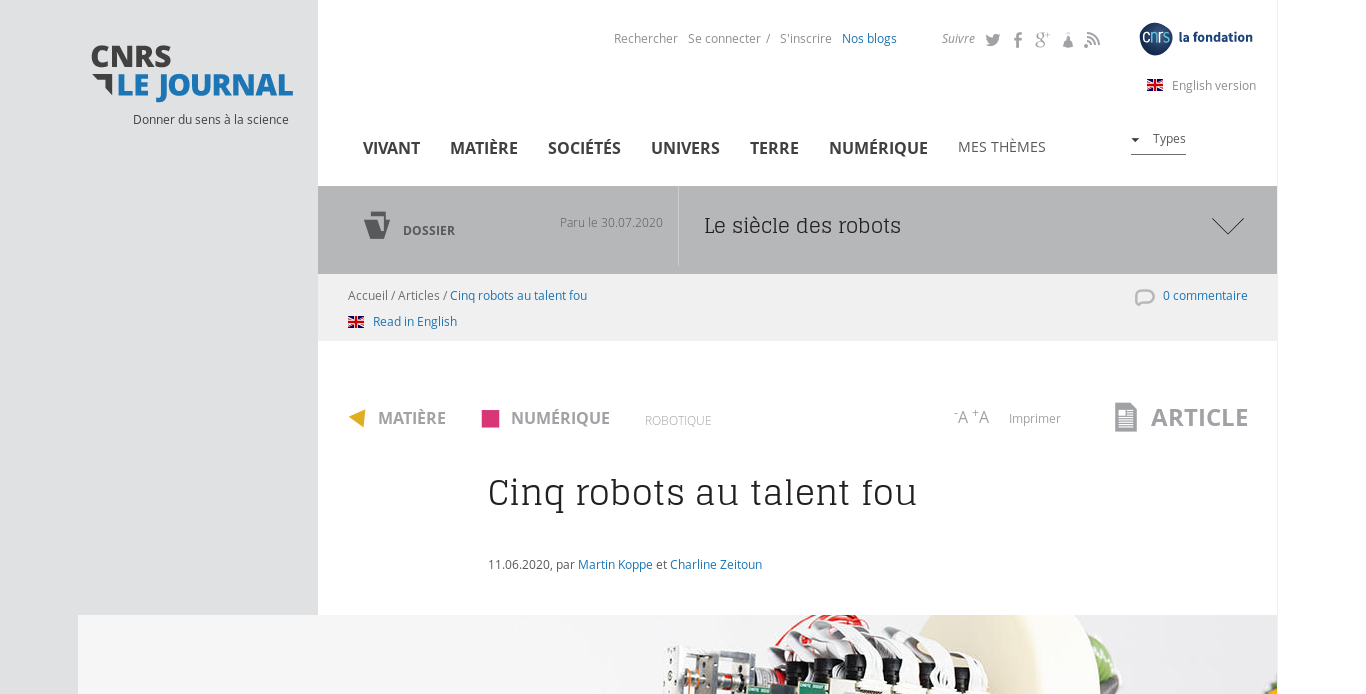
Task: Click the Dossier label
Action: click(x=429, y=231)
